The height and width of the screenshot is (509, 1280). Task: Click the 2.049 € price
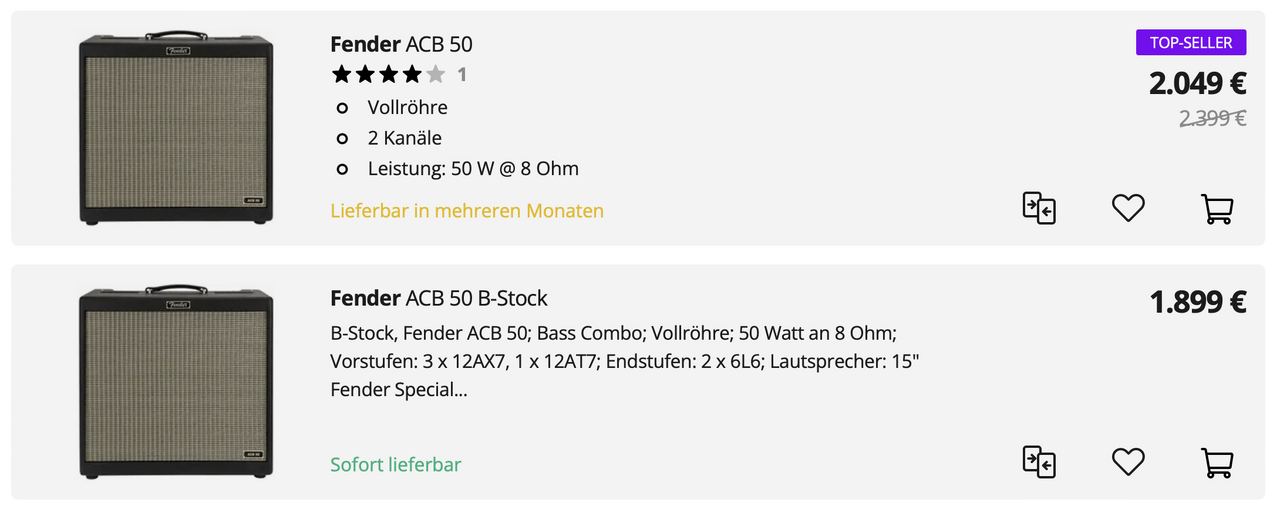1197,83
